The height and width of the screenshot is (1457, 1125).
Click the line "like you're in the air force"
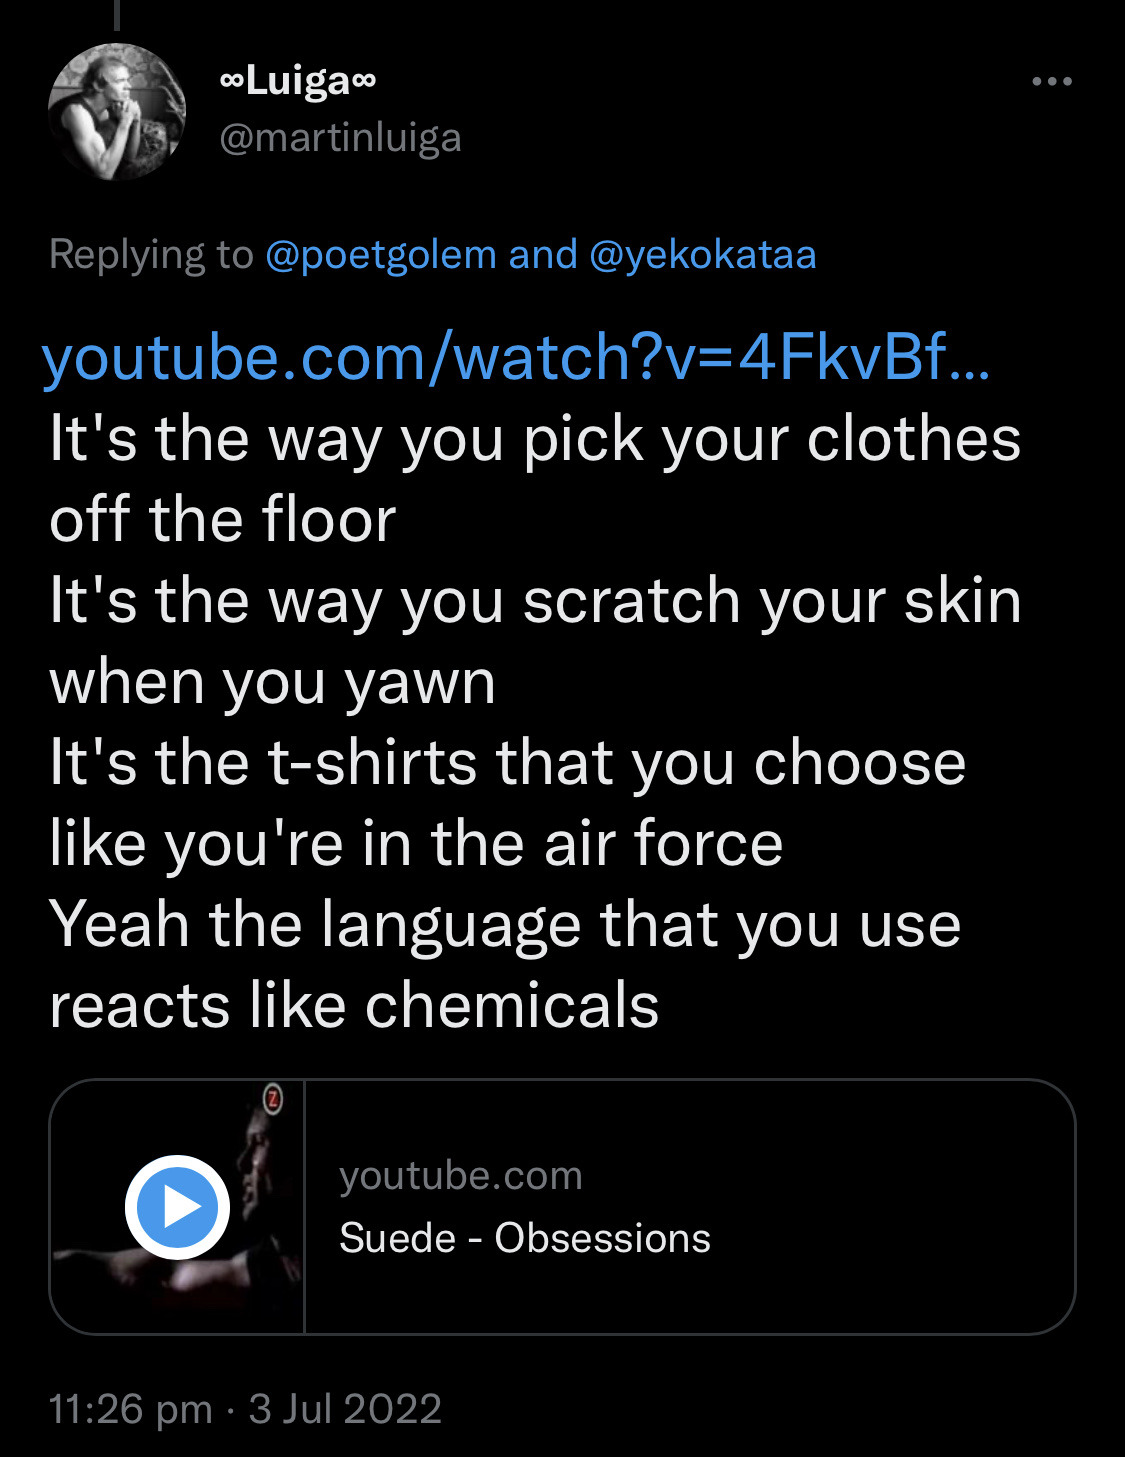coord(416,843)
